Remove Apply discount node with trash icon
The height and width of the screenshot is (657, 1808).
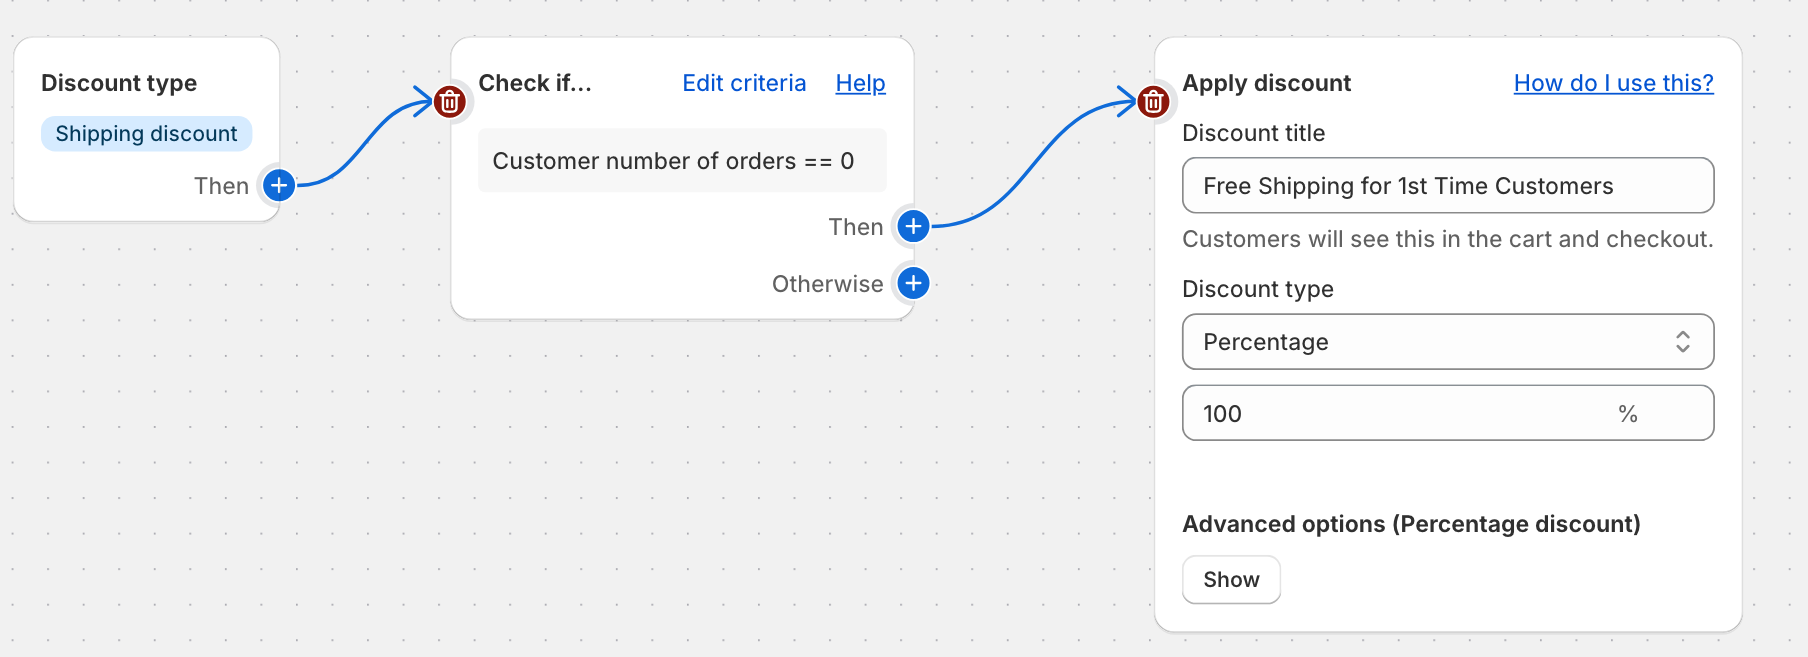[x=1153, y=101]
